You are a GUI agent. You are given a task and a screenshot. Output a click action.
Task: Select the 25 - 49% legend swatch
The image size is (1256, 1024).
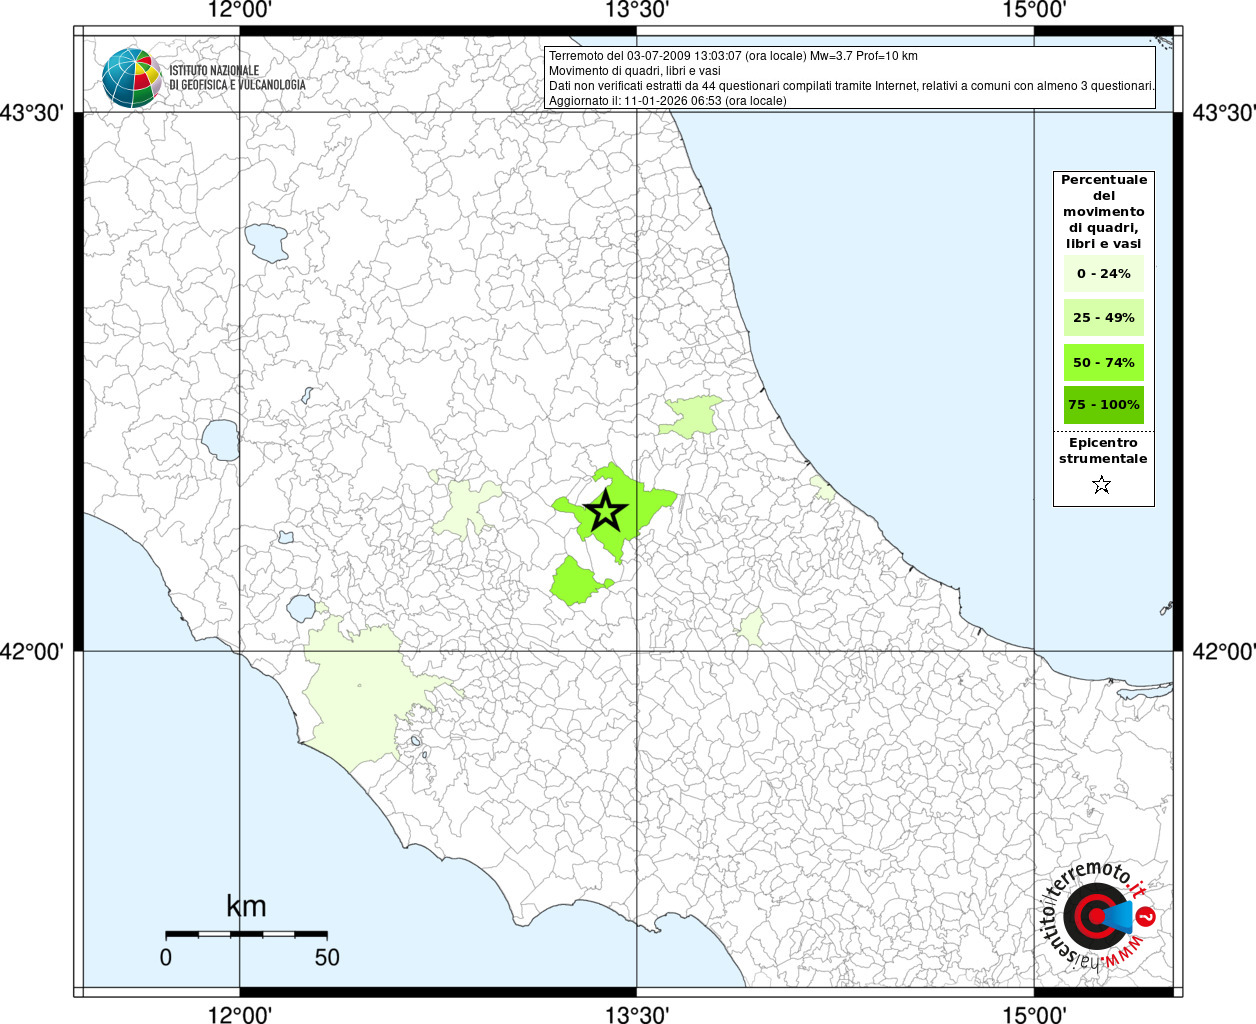[1103, 317]
